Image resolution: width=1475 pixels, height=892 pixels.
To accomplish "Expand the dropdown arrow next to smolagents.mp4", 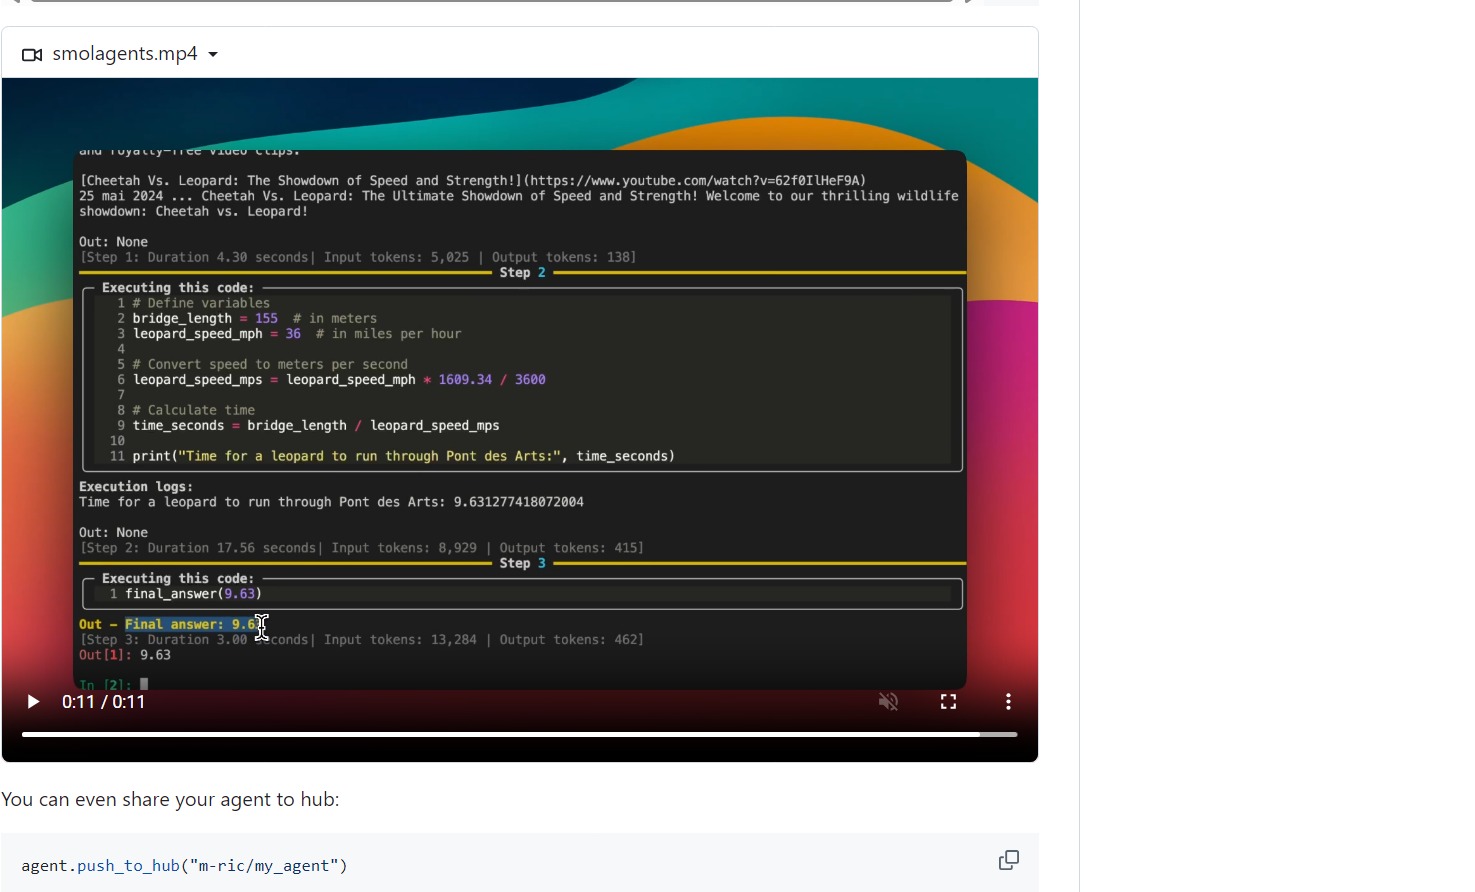I will pos(213,55).
